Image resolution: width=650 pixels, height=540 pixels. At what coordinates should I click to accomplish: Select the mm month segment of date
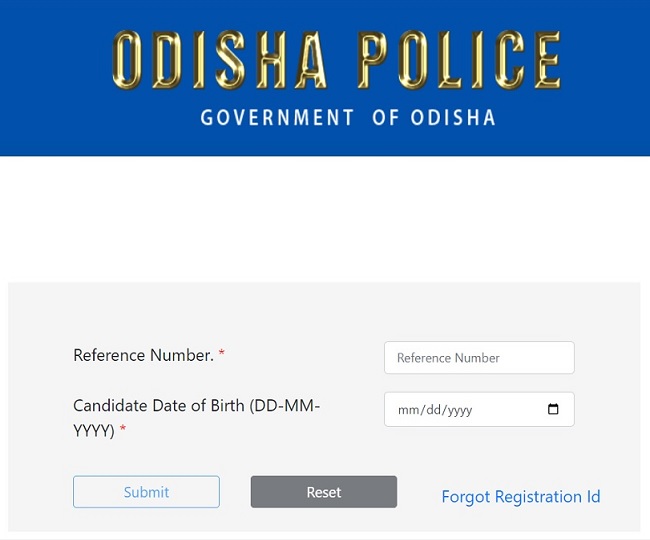click(407, 410)
